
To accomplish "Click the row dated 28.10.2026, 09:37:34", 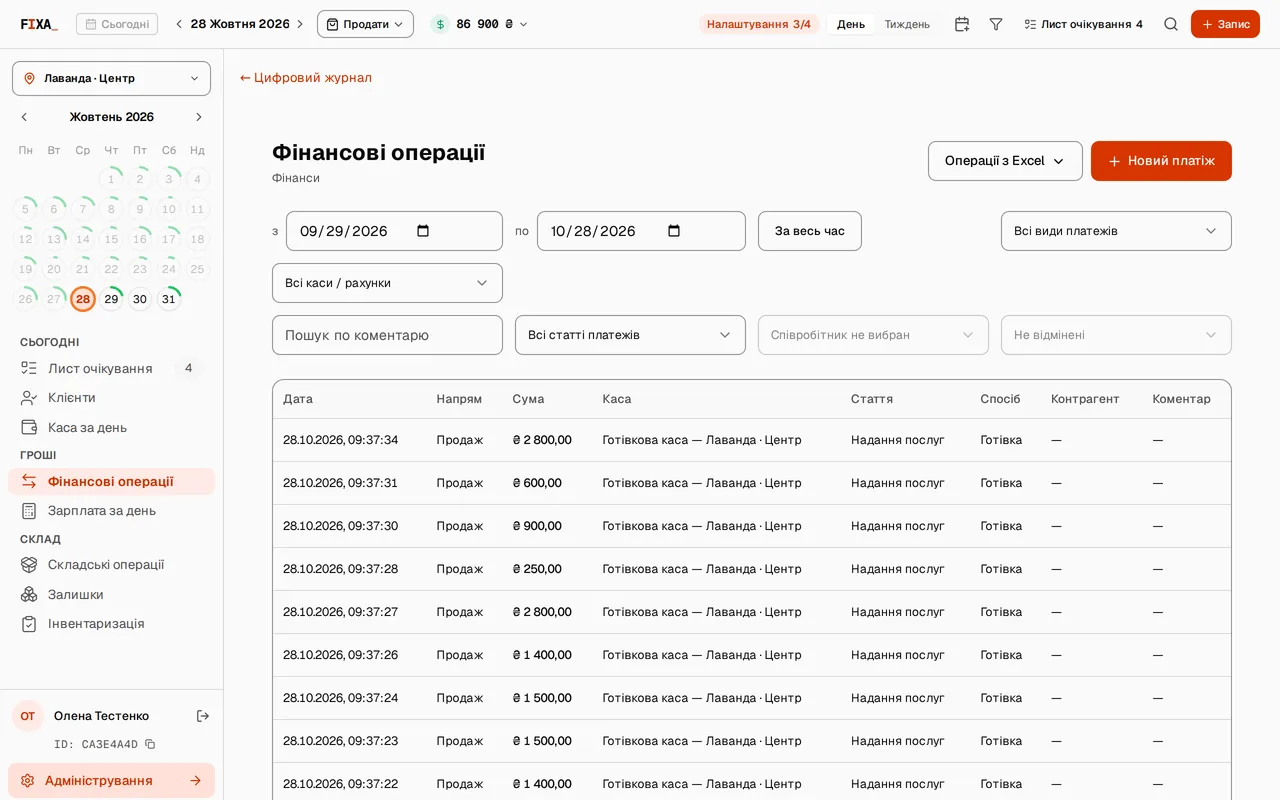I will (751, 440).
